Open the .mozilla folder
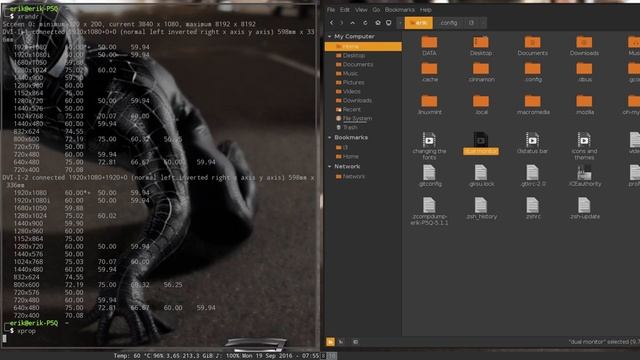 click(x=584, y=105)
